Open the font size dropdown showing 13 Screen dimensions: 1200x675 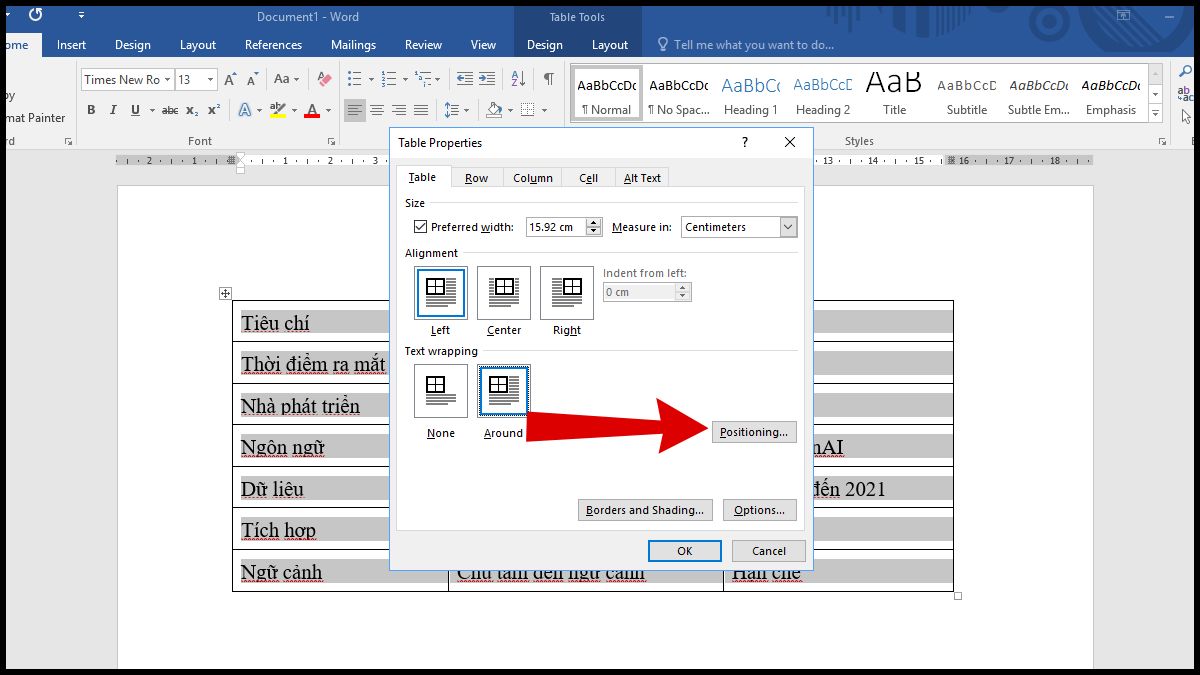pos(210,79)
